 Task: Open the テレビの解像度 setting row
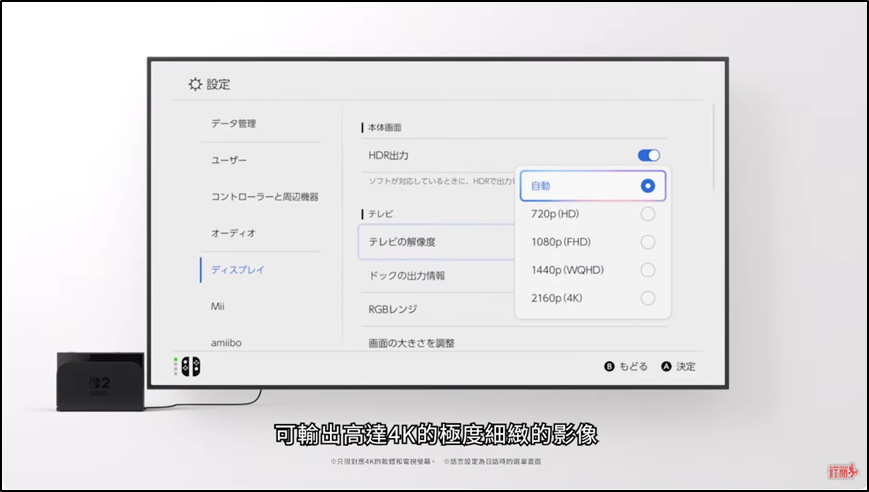(x=438, y=242)
